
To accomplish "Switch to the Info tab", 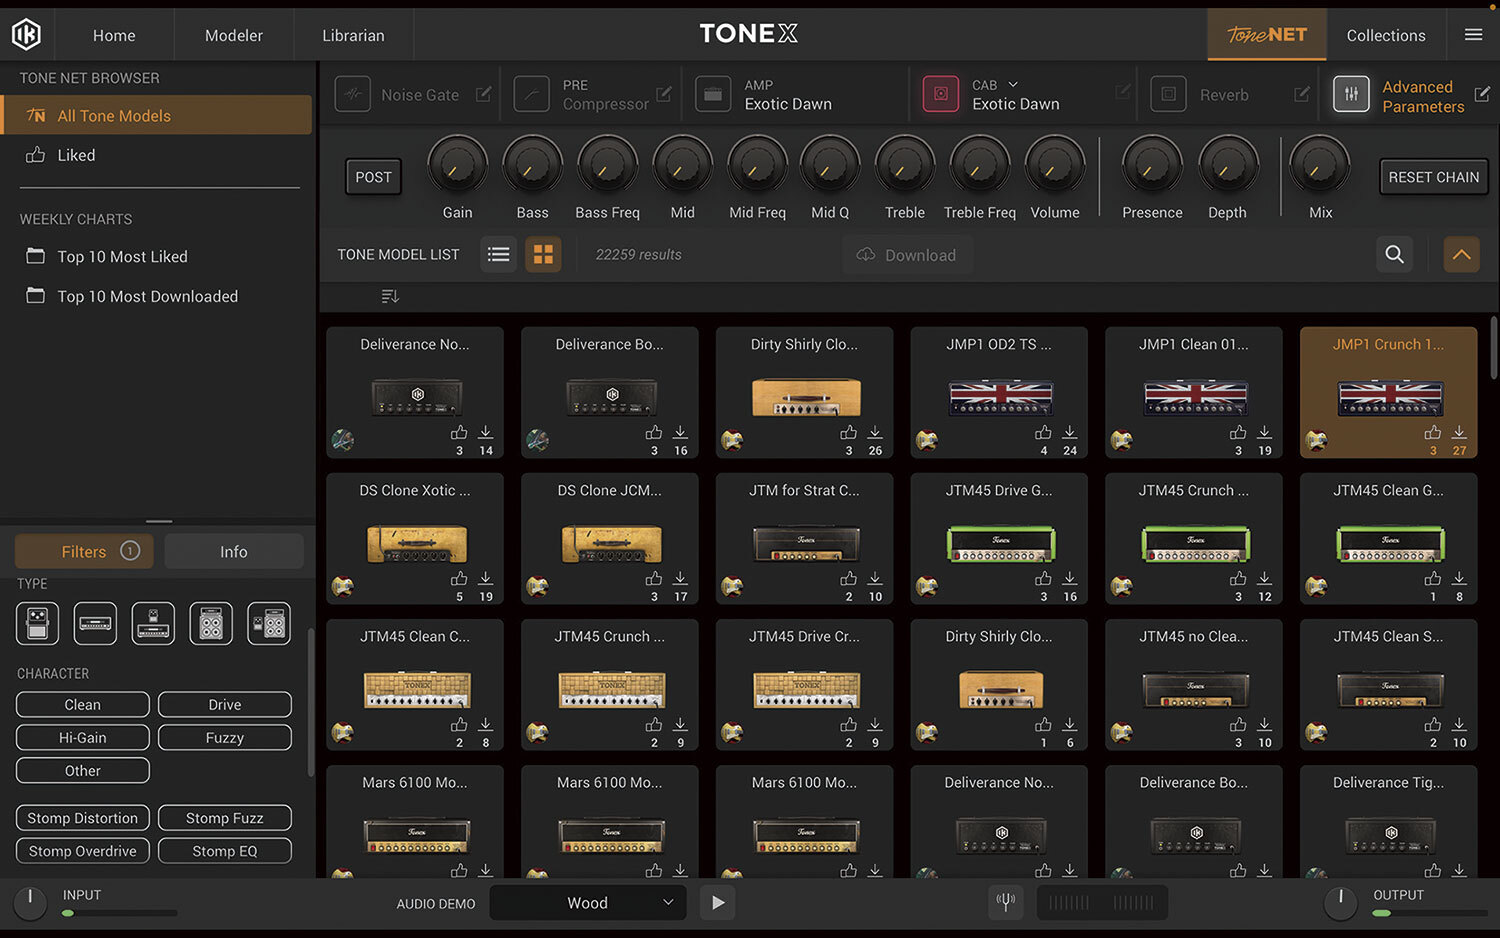I will 233,551.
